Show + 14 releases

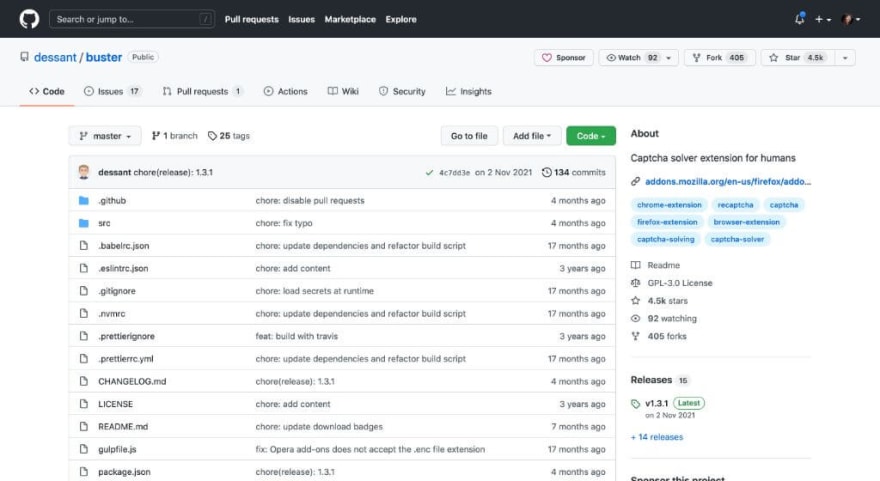click(x=657, y=437)
